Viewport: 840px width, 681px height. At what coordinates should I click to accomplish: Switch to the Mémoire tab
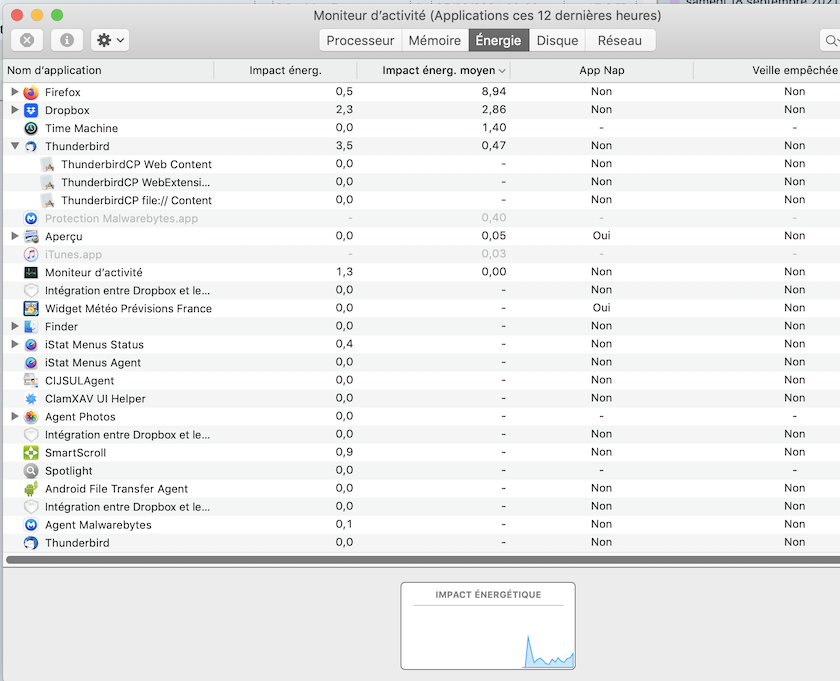434,40
